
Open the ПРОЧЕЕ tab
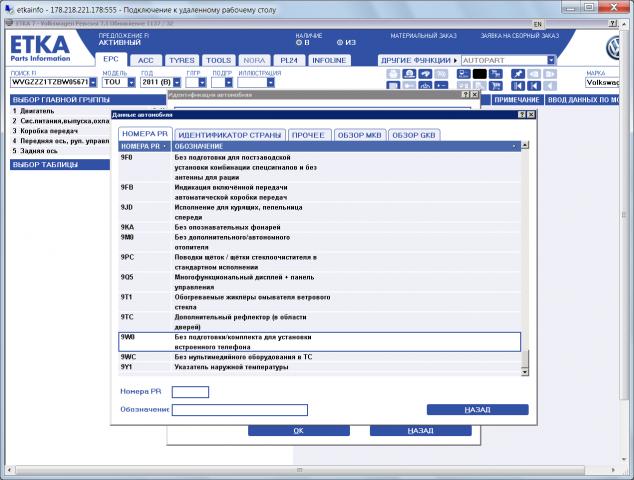[x=308, y=135]
